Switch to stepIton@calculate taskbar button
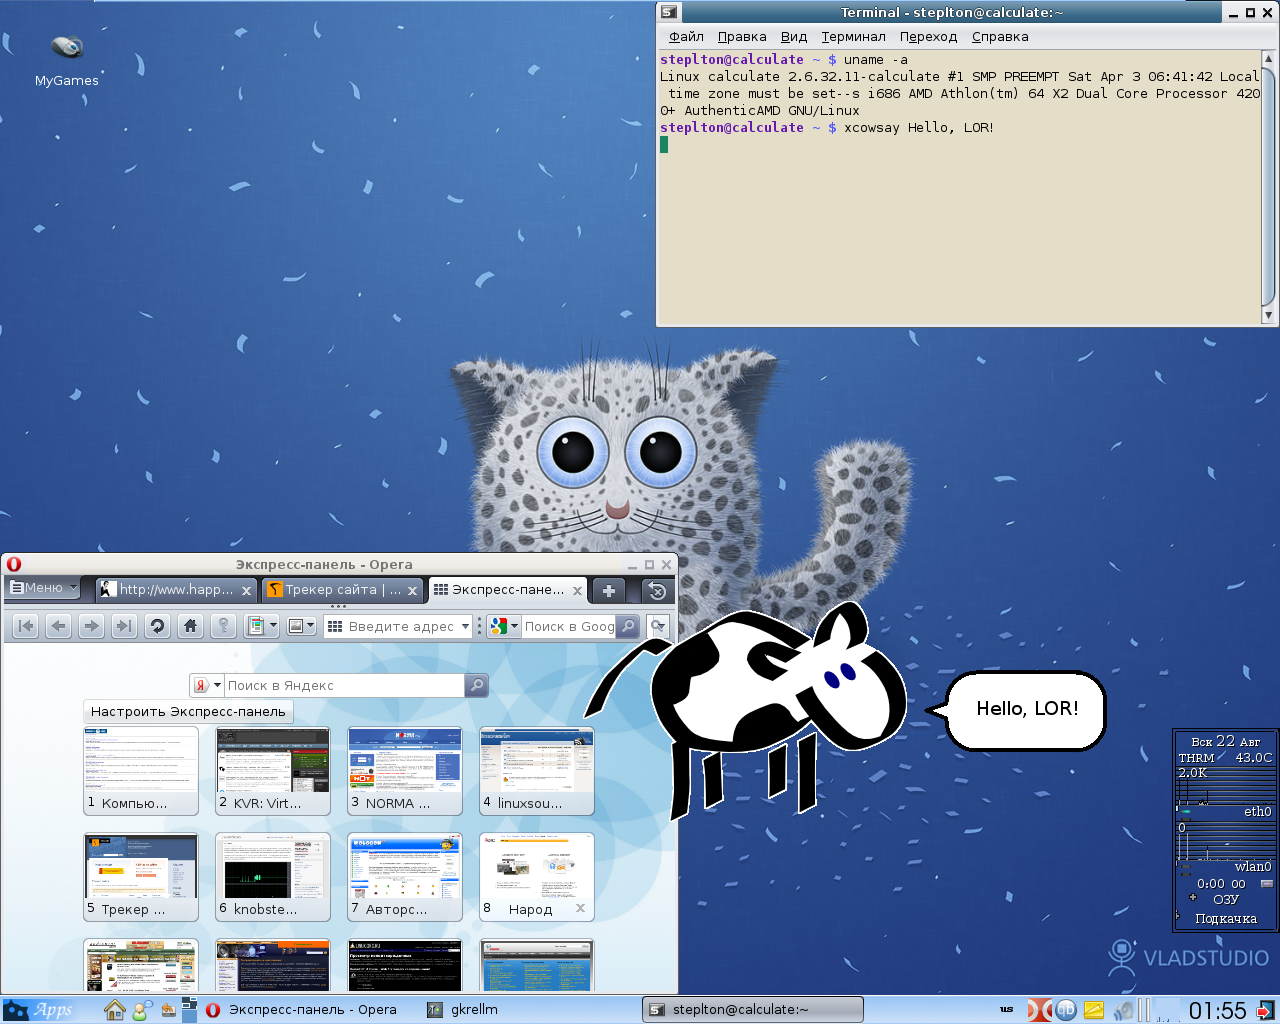The width and height of the screenshot is (1280, 1024). [752, 1010]
